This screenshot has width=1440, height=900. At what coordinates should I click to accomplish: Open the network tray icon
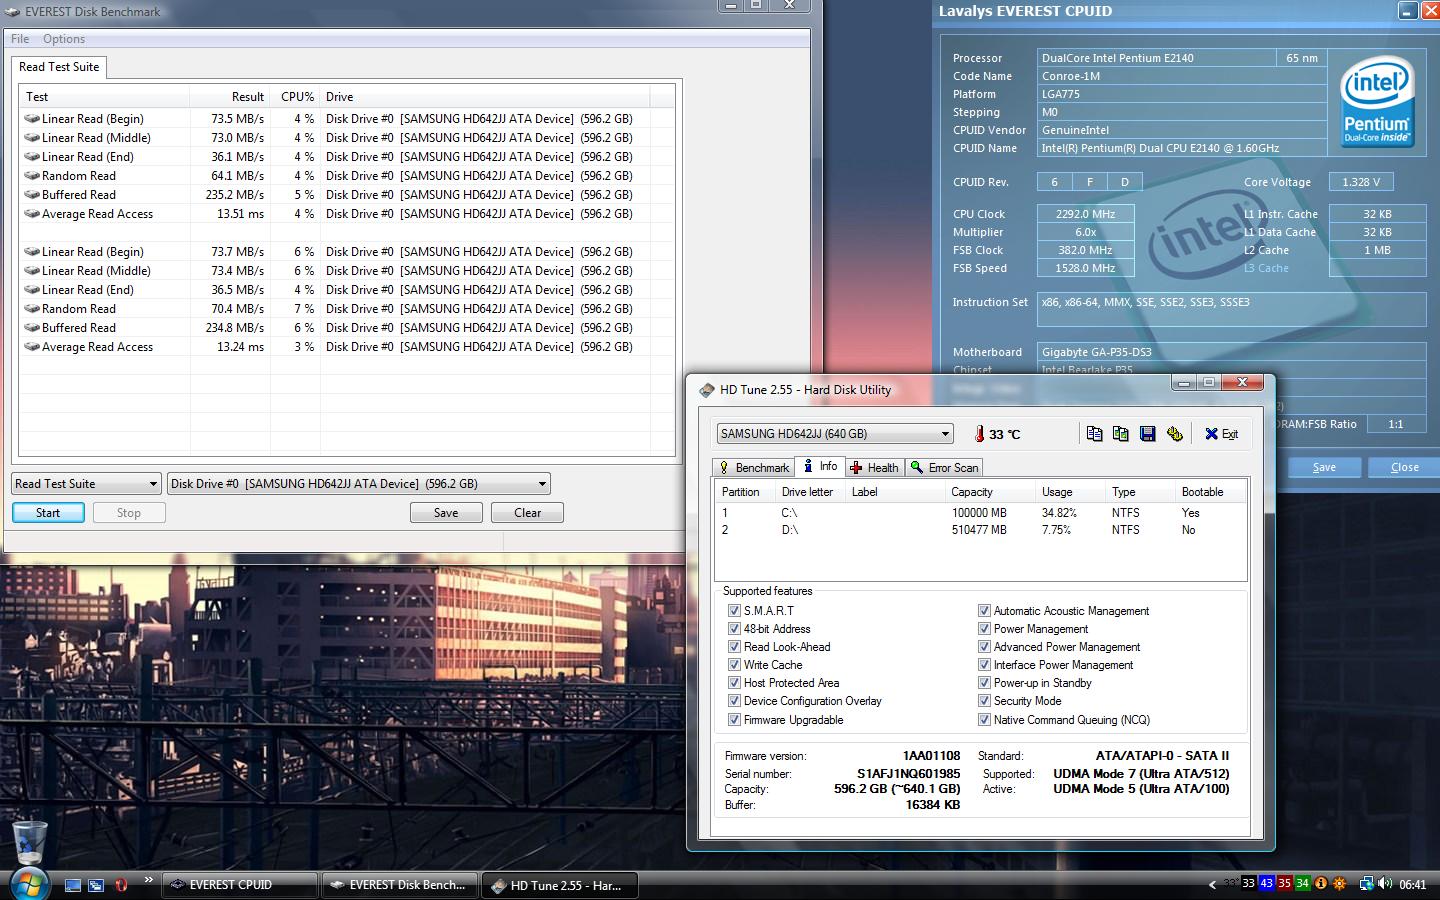pos(1365,884)
